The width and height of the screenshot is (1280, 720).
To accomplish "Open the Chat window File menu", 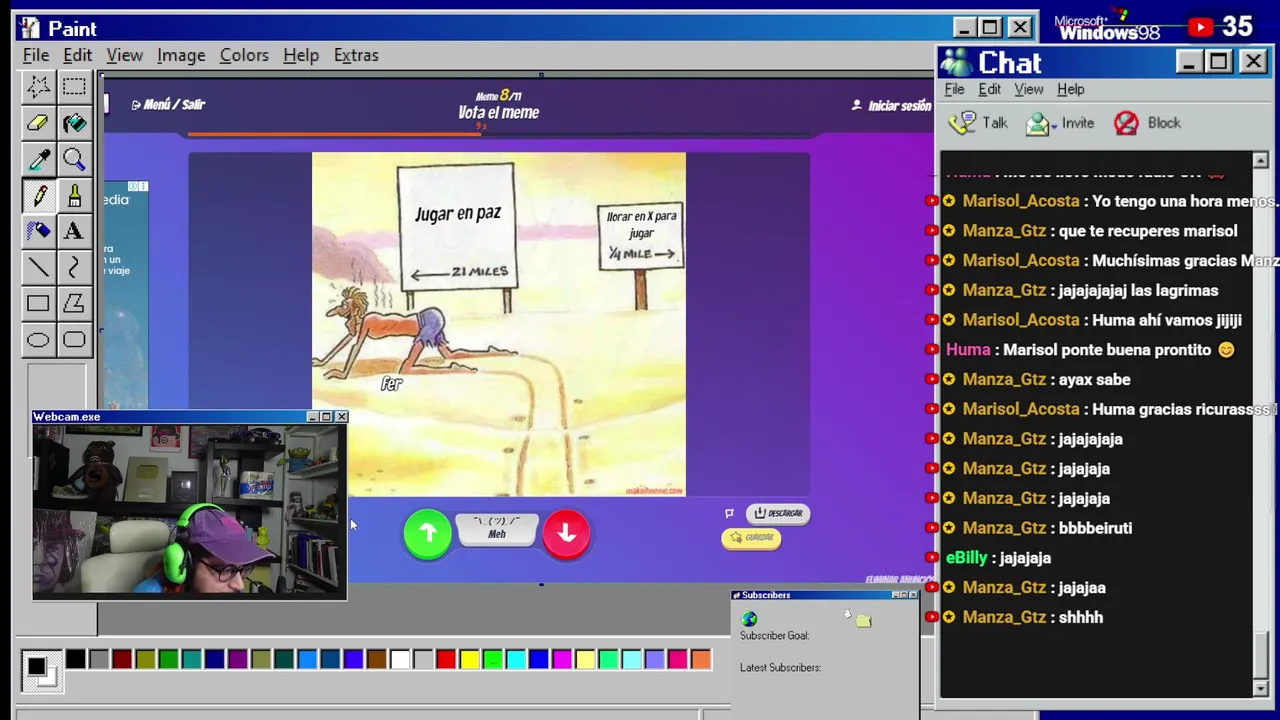I will coord(954,89).
